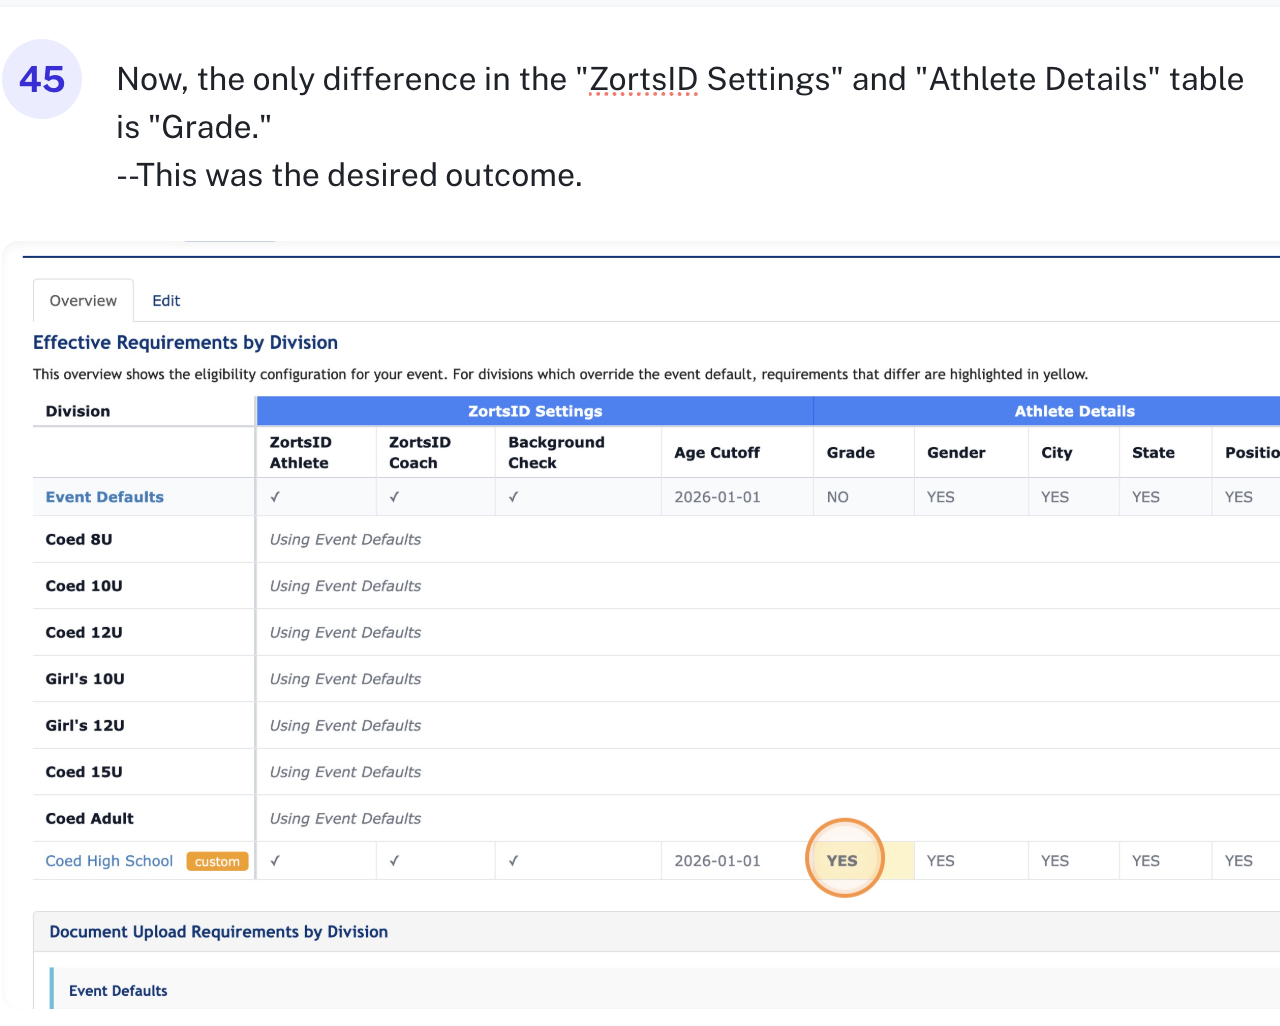Click Coed High School ZortsID Coach checkmark
The height and width of the screenshot is (1026, 1280).
[x=394, y=861]
